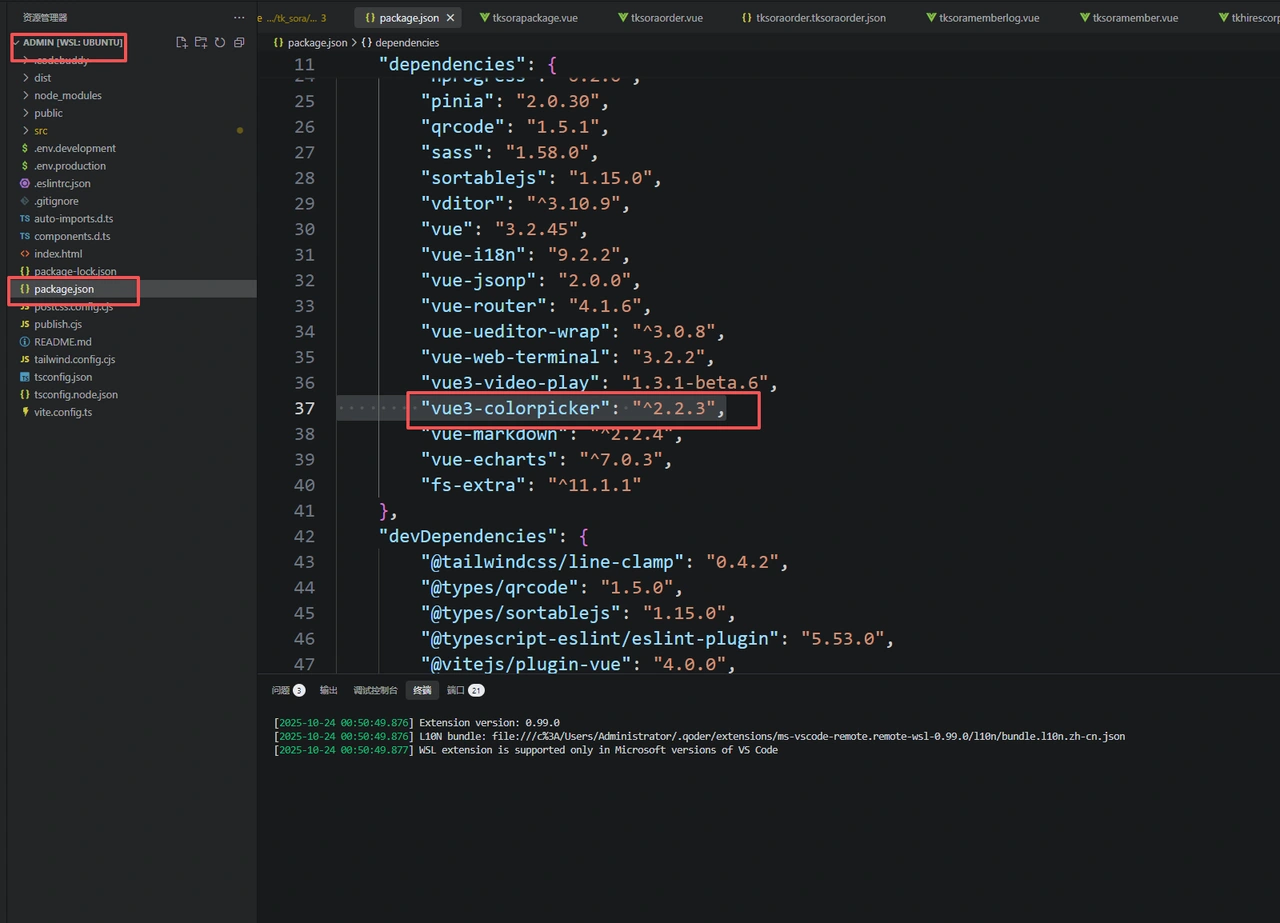This screenshot has height=923, width=1280.
Task: Open the 端口 ports panel tab
Action: pyautogui.click(x=465, y=690)
